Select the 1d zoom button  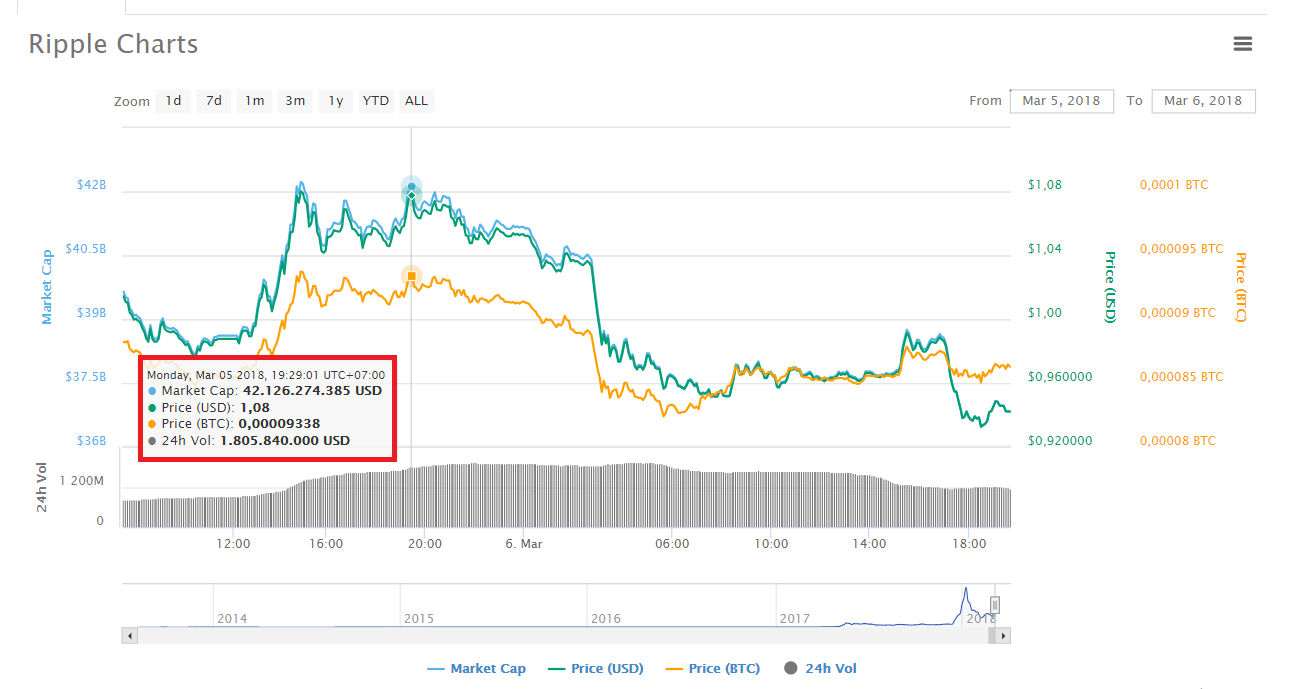[173, 100]
